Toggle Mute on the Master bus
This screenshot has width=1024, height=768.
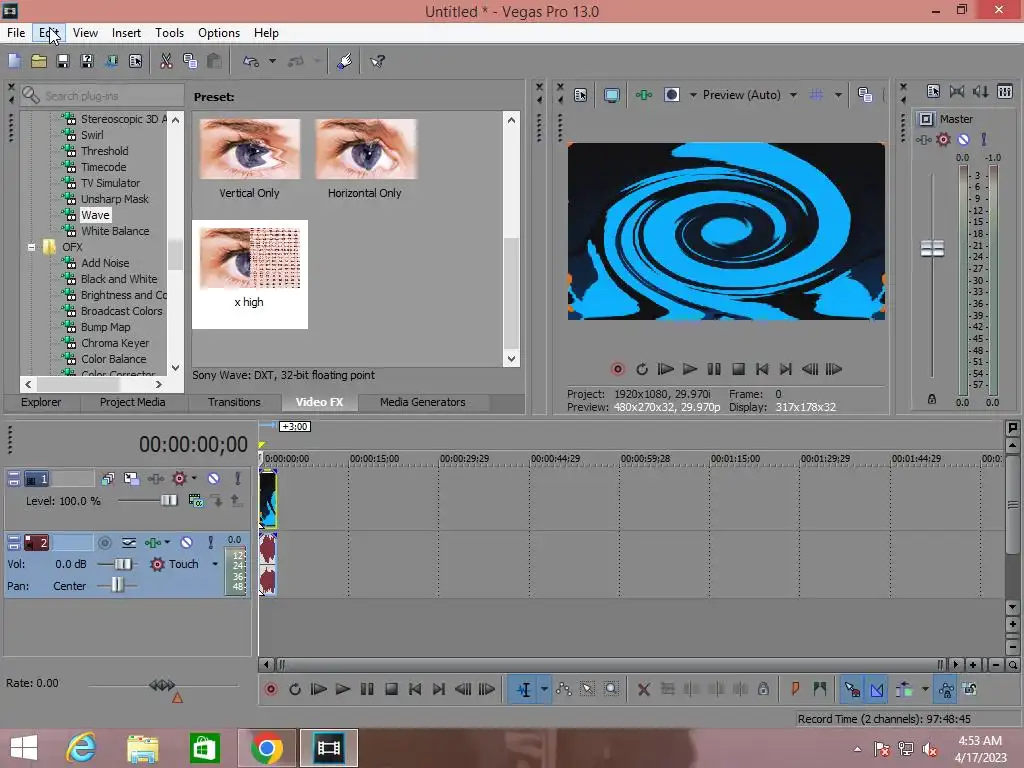(963, 139)
